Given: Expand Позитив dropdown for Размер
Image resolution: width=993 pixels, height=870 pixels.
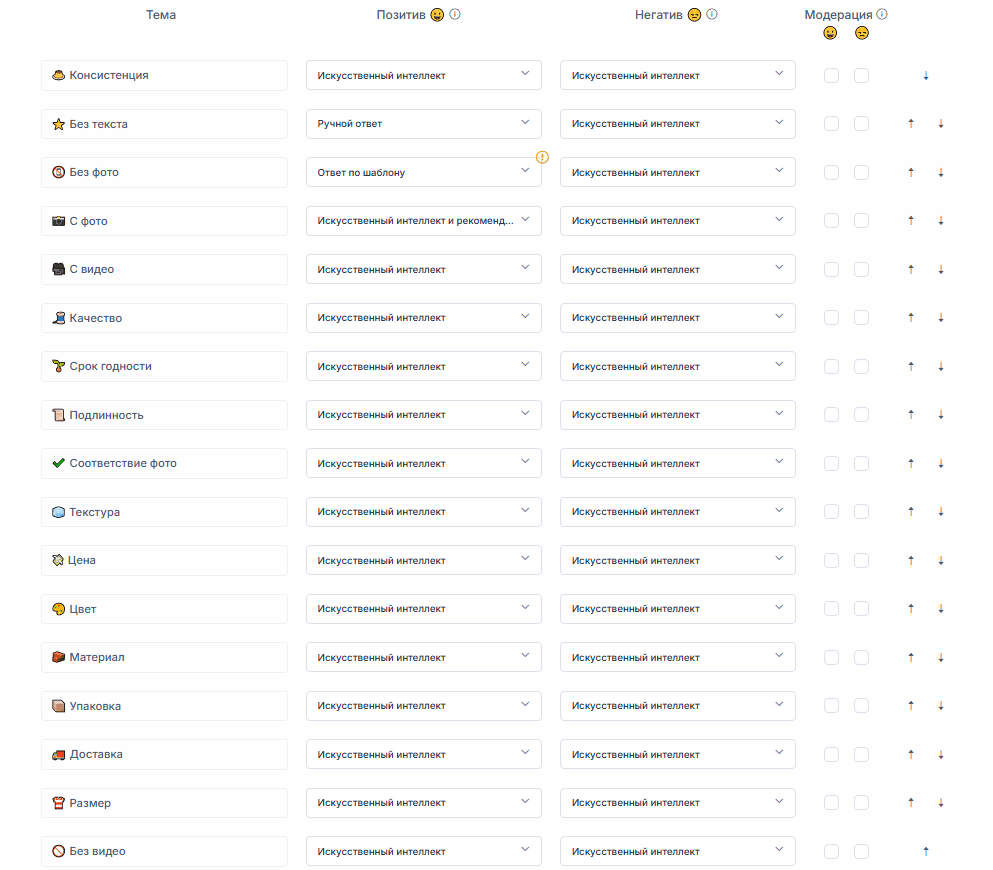Looking at the screenshot, I should [424, 803].
